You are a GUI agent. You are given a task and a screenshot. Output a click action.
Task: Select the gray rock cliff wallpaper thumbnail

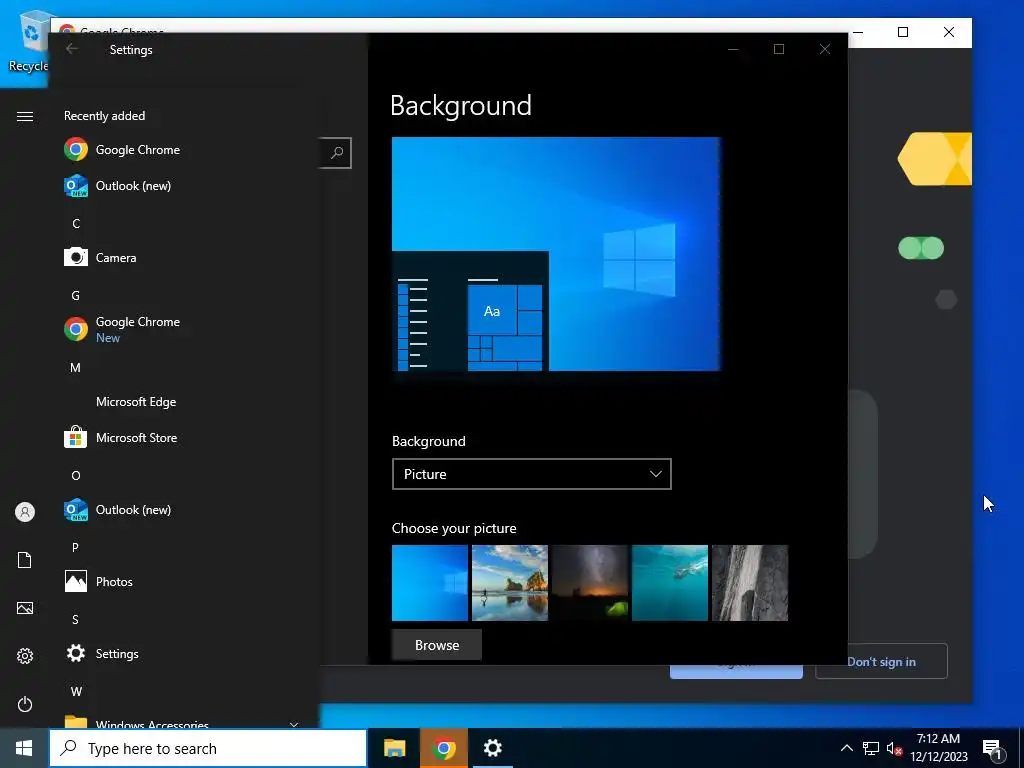(x=750, y=583)
